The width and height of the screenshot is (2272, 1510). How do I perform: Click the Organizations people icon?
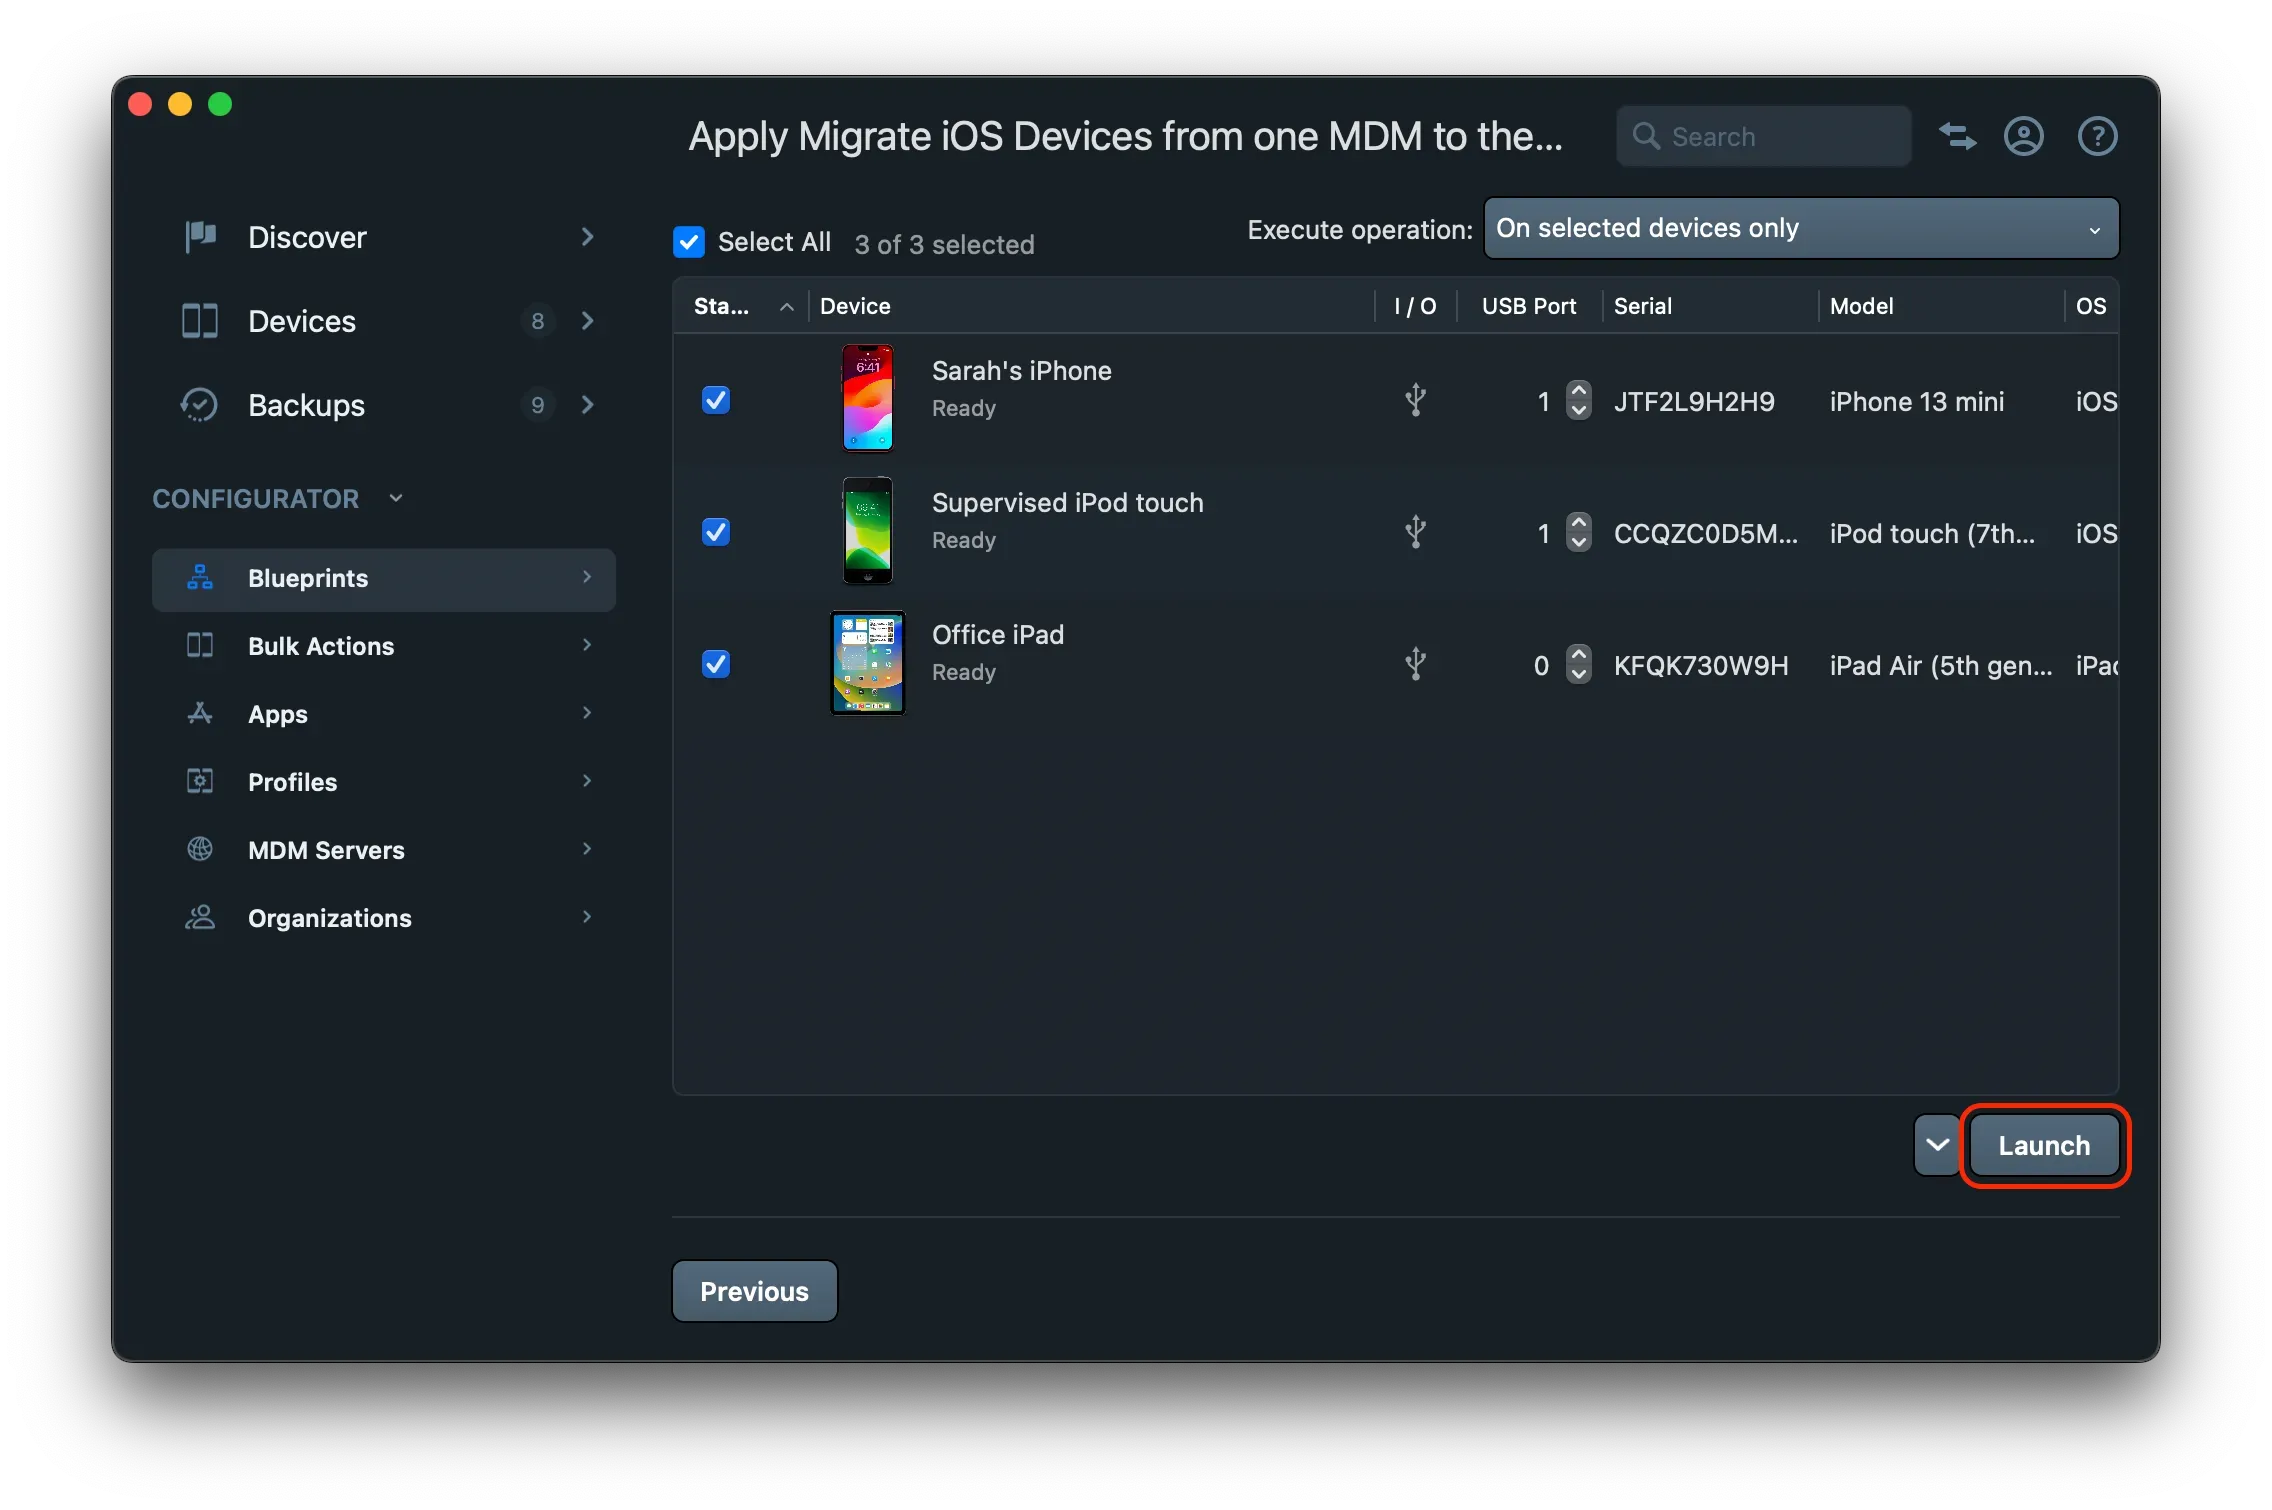(x=199, y=917)
